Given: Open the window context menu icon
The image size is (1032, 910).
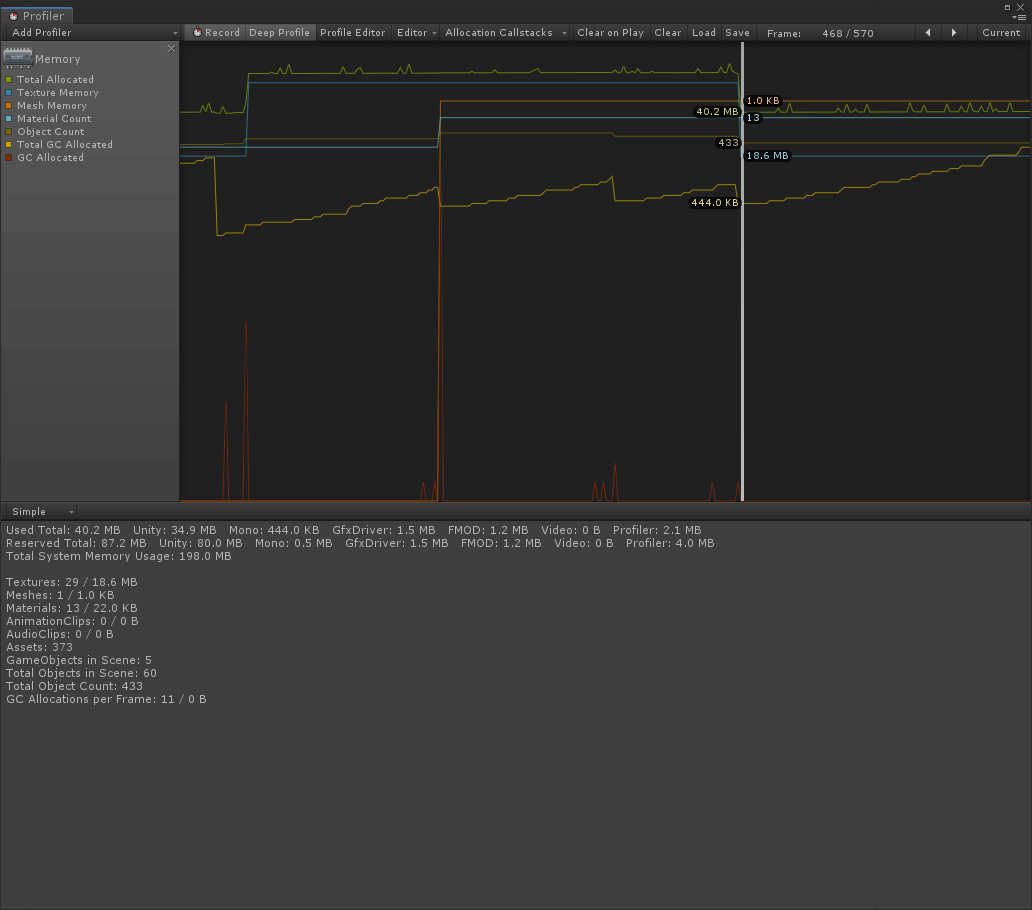Looking at the screenshot, I should [x=1021, y=16].
